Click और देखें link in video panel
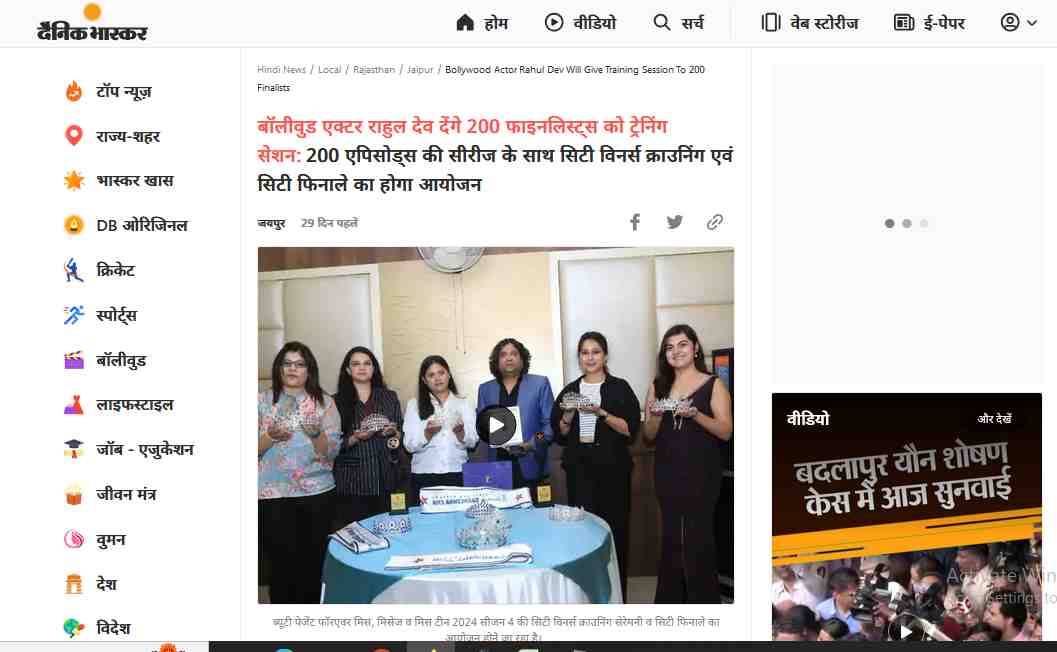 coord(994,419)
